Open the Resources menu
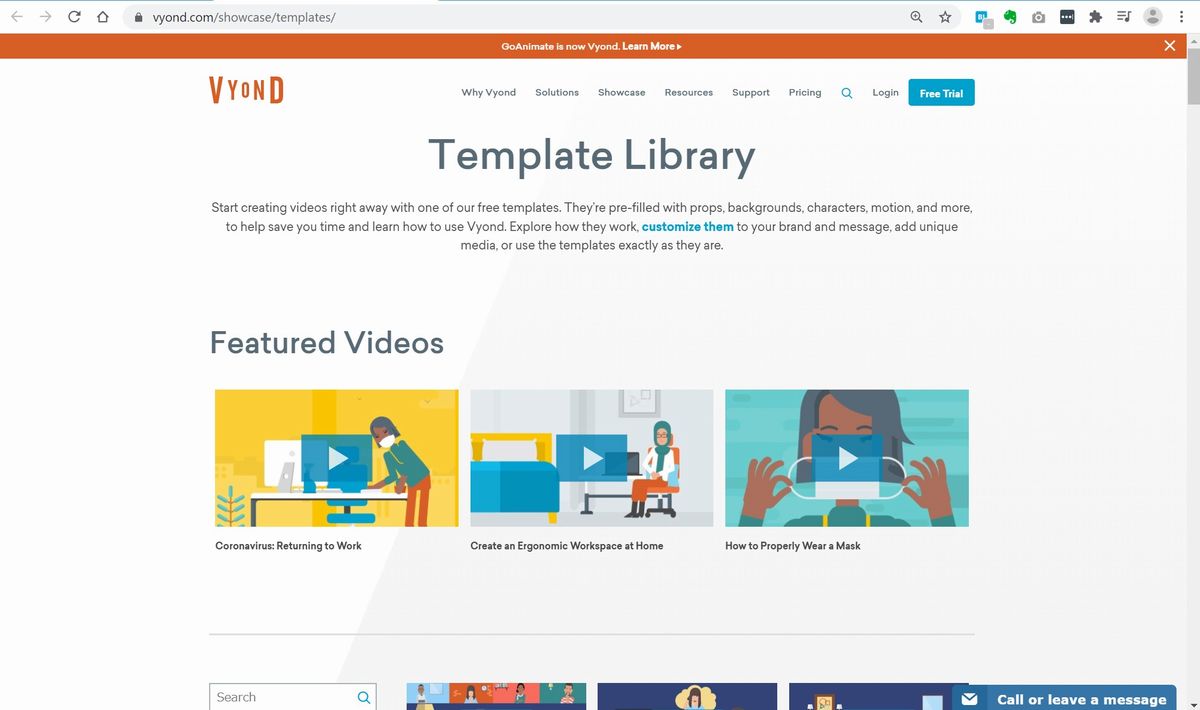The image size is (1200, 710). pos(689,92)
